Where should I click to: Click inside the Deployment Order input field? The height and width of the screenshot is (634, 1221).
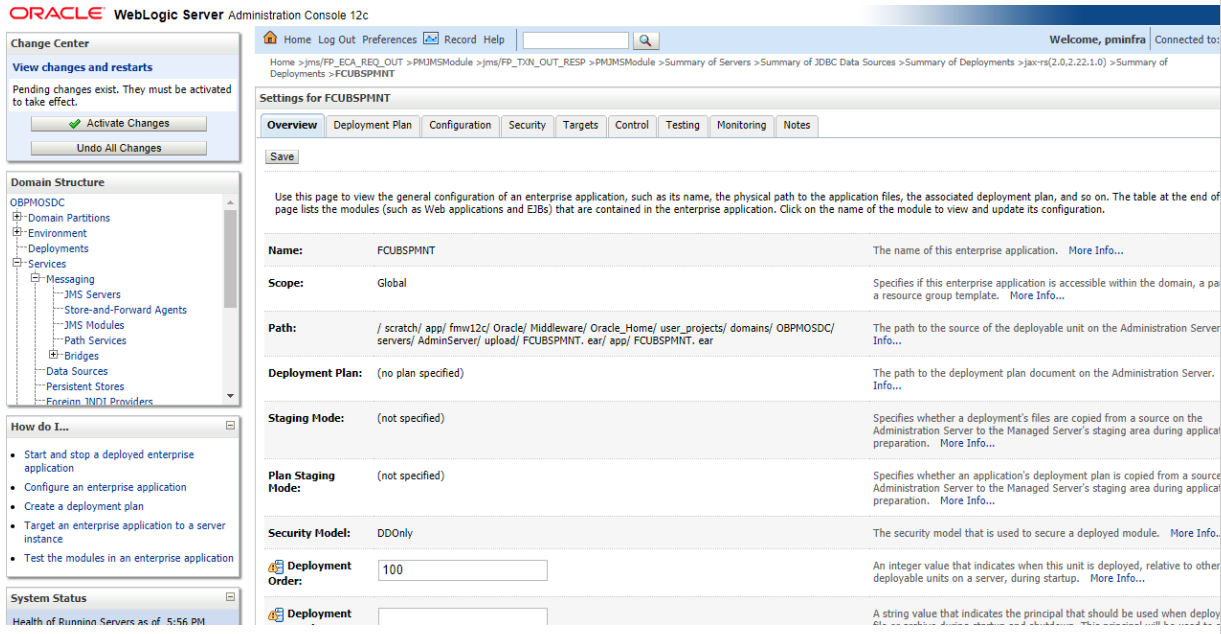pyautogui.click(x=462, y=569)
